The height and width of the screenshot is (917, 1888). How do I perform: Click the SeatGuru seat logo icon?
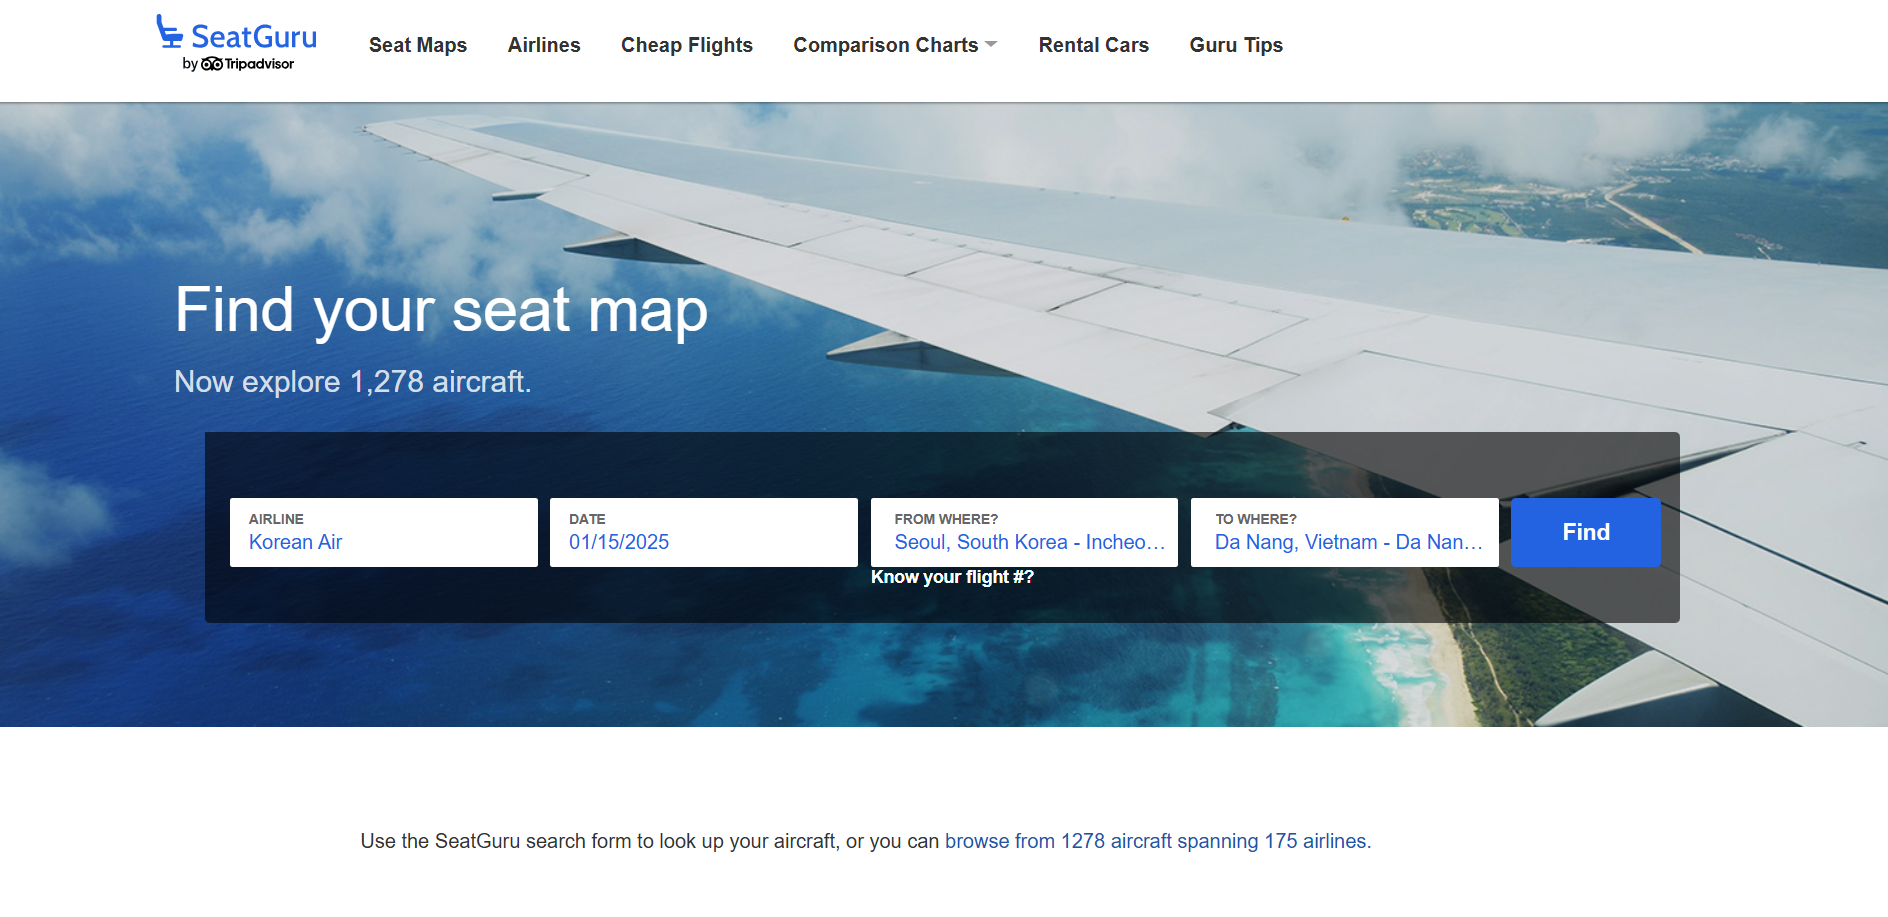coord(169,31)
